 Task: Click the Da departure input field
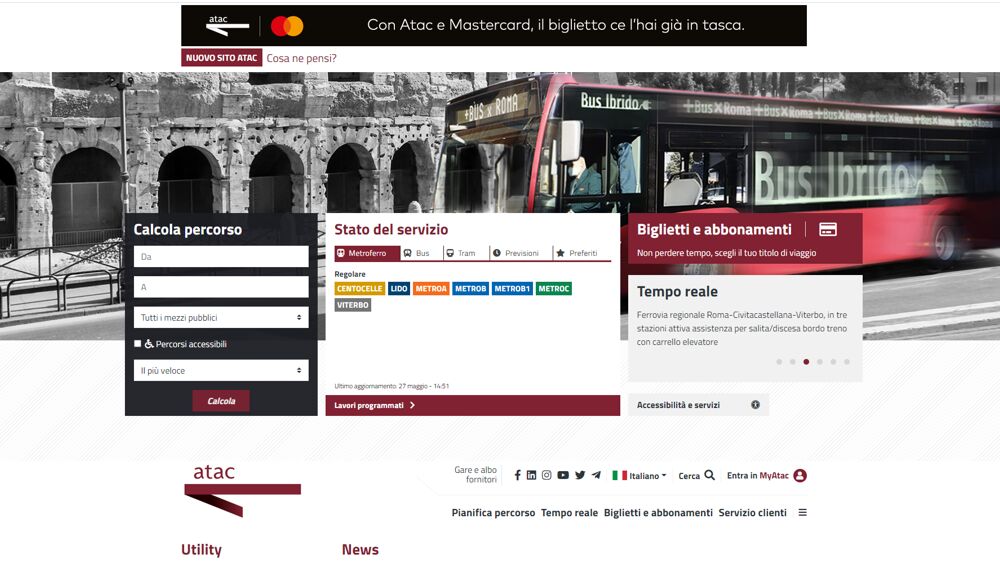(221, 257)
